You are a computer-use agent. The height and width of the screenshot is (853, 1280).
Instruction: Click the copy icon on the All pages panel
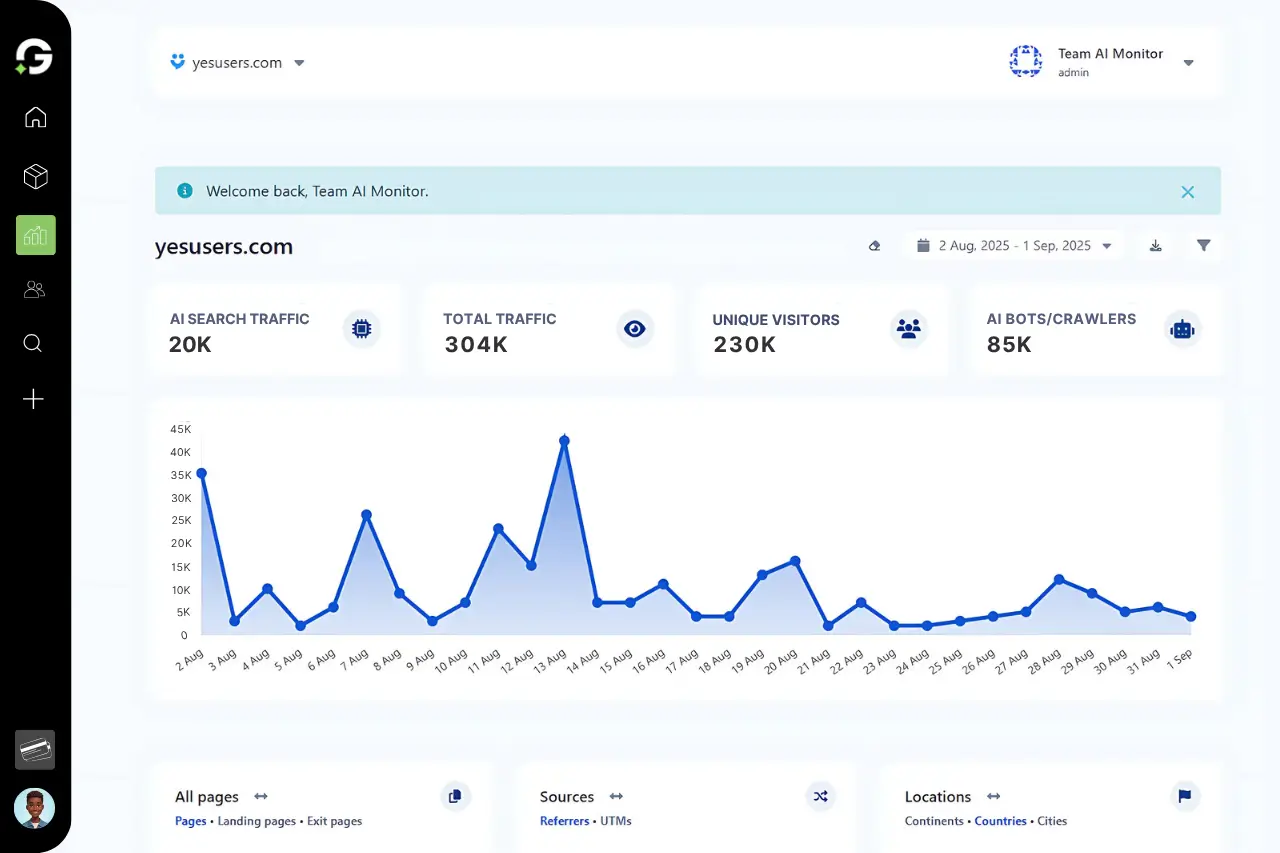455,796
